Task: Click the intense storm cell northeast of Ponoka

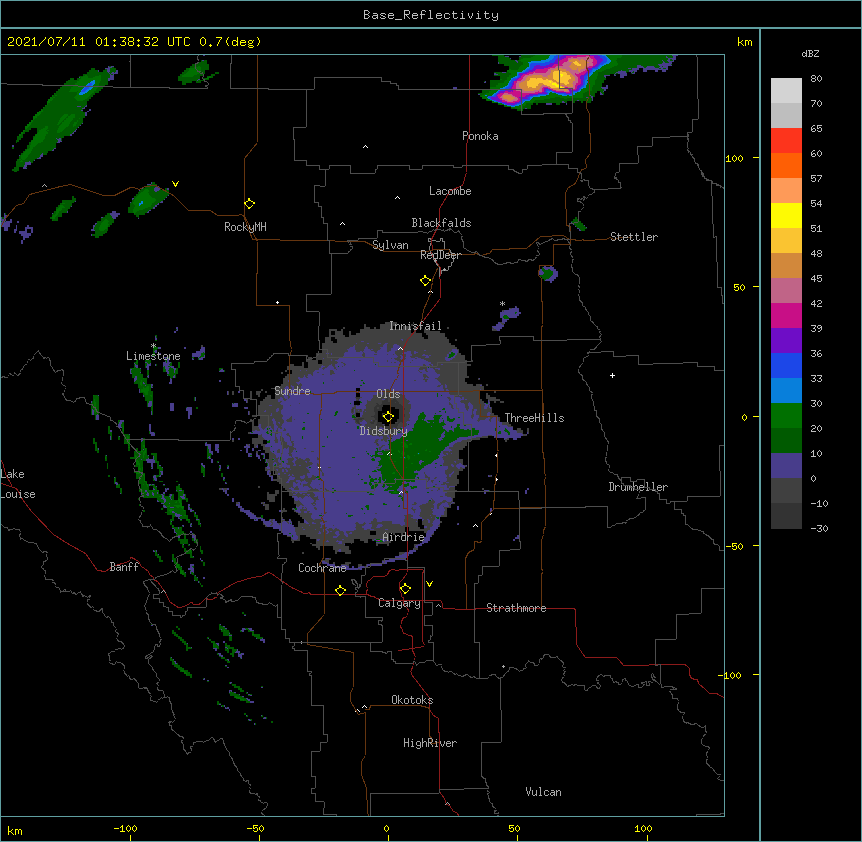Action: pos(550,81)
